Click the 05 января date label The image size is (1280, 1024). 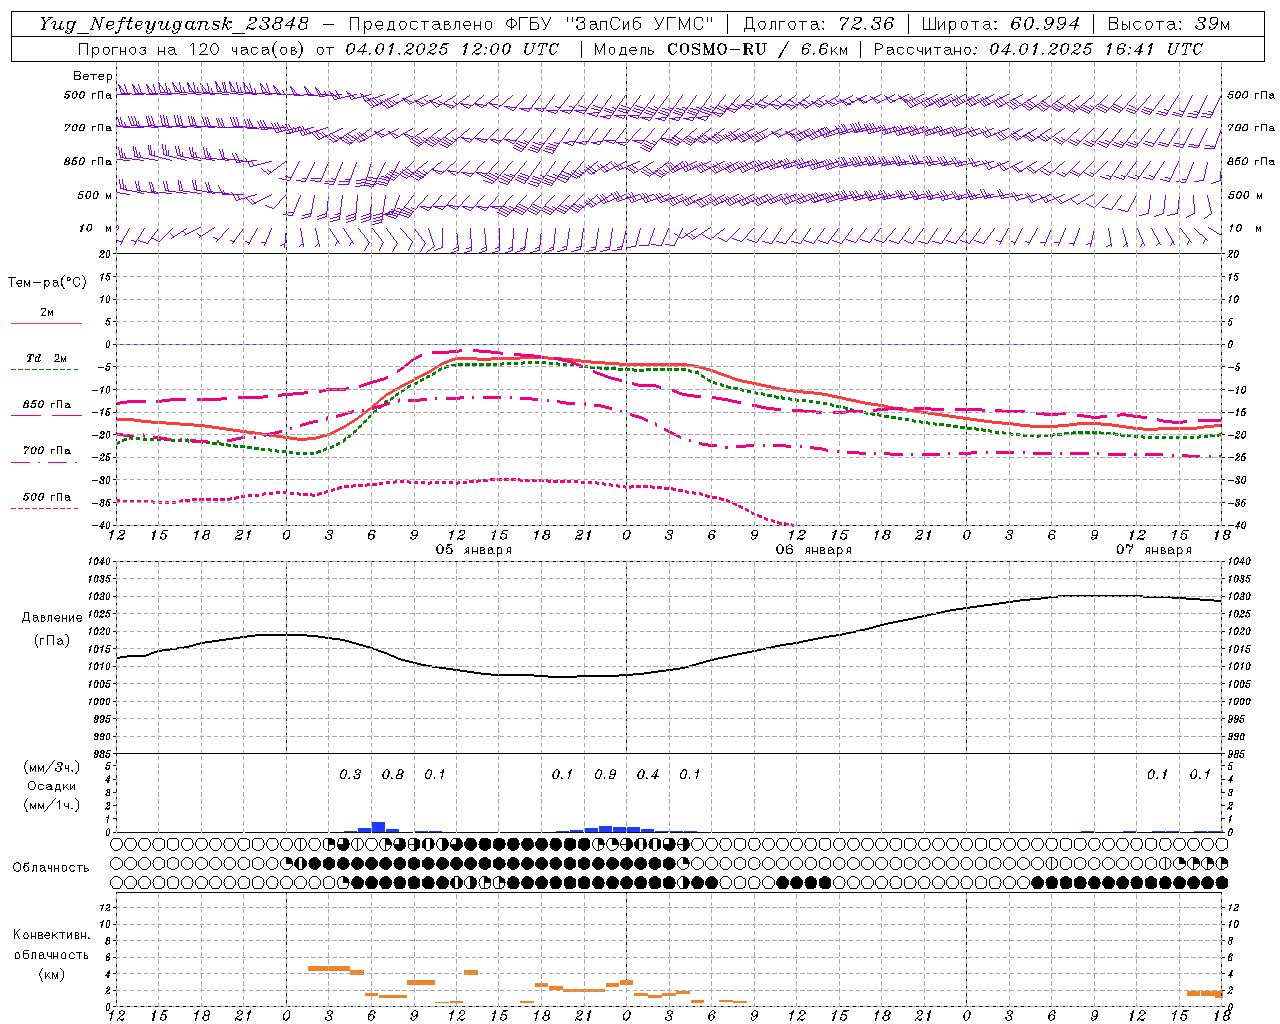(x=474, y=550)
